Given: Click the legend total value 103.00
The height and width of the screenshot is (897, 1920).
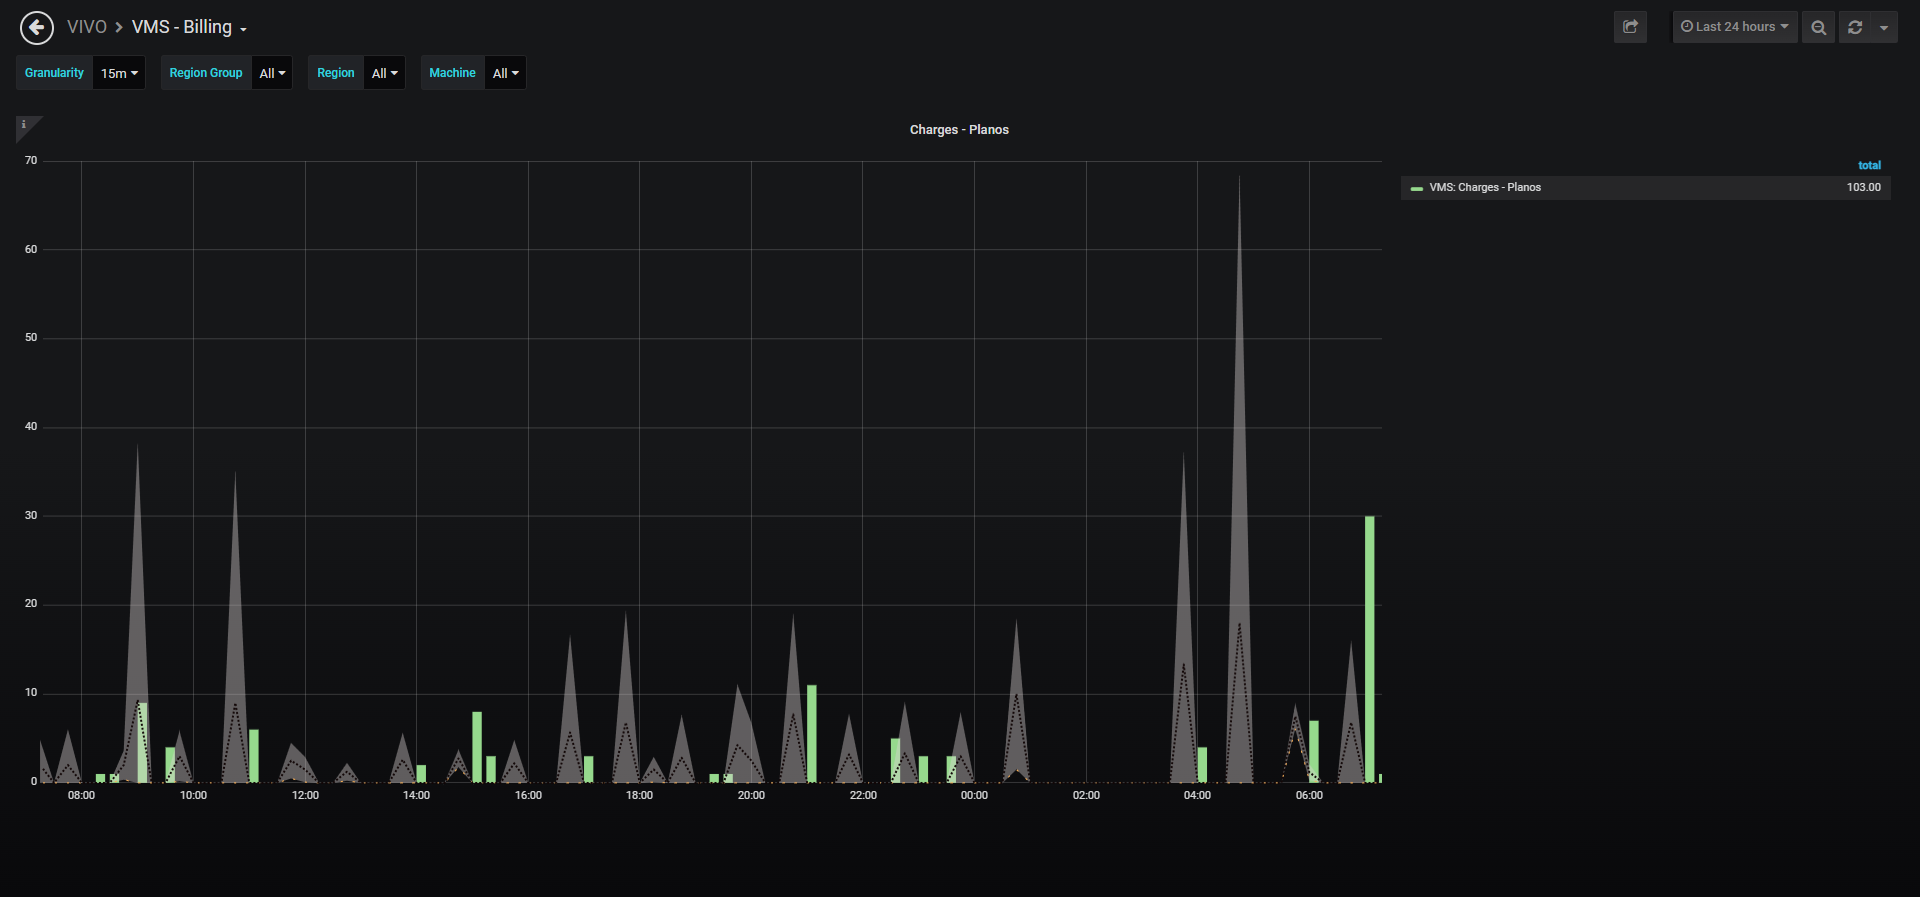Looking at the screenshot, I should point(1863,188).
